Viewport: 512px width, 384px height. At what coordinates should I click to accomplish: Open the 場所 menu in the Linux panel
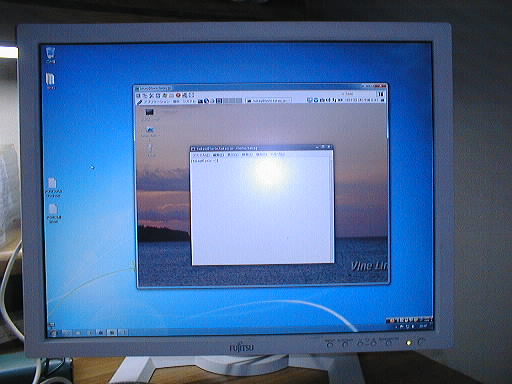[x=176, y=101]
